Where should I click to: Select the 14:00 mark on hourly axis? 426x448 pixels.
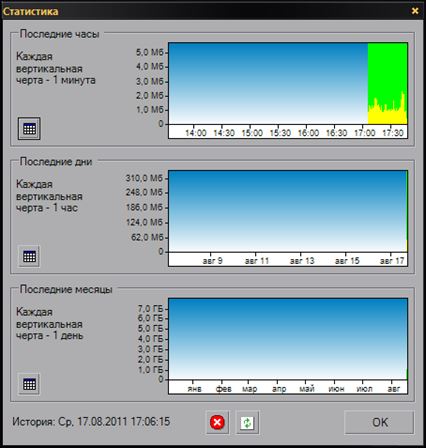click(x=196, y=133)
